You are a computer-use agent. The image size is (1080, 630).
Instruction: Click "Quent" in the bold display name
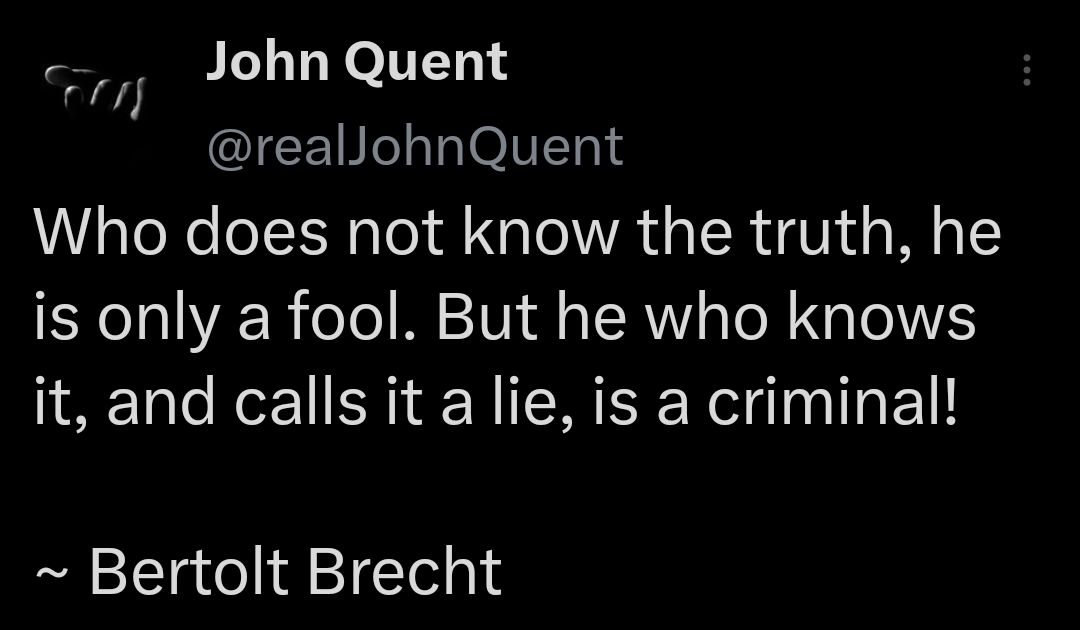tap(426, 63)
